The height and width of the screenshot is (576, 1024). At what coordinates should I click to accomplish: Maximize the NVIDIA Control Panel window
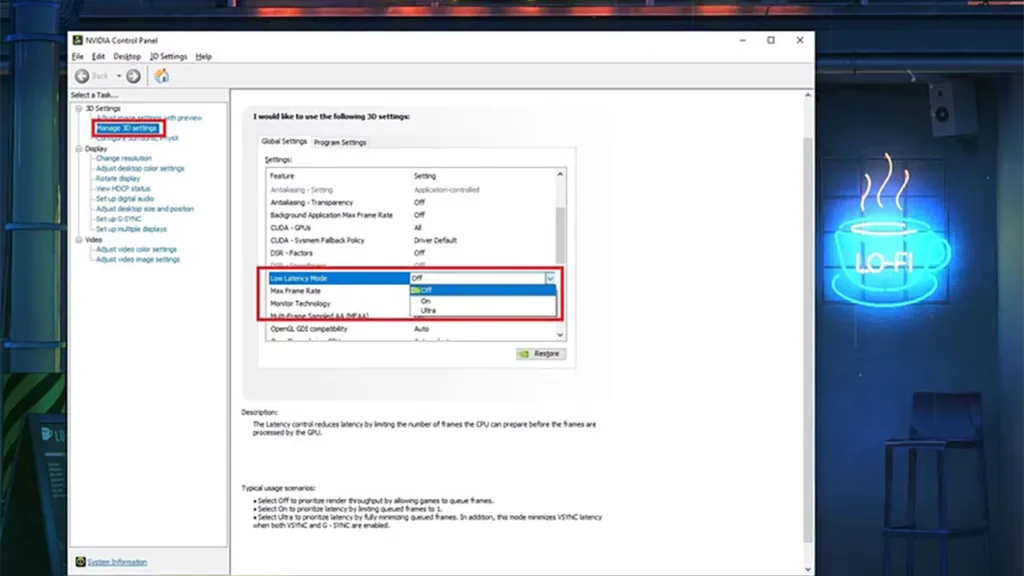point(771,40)
